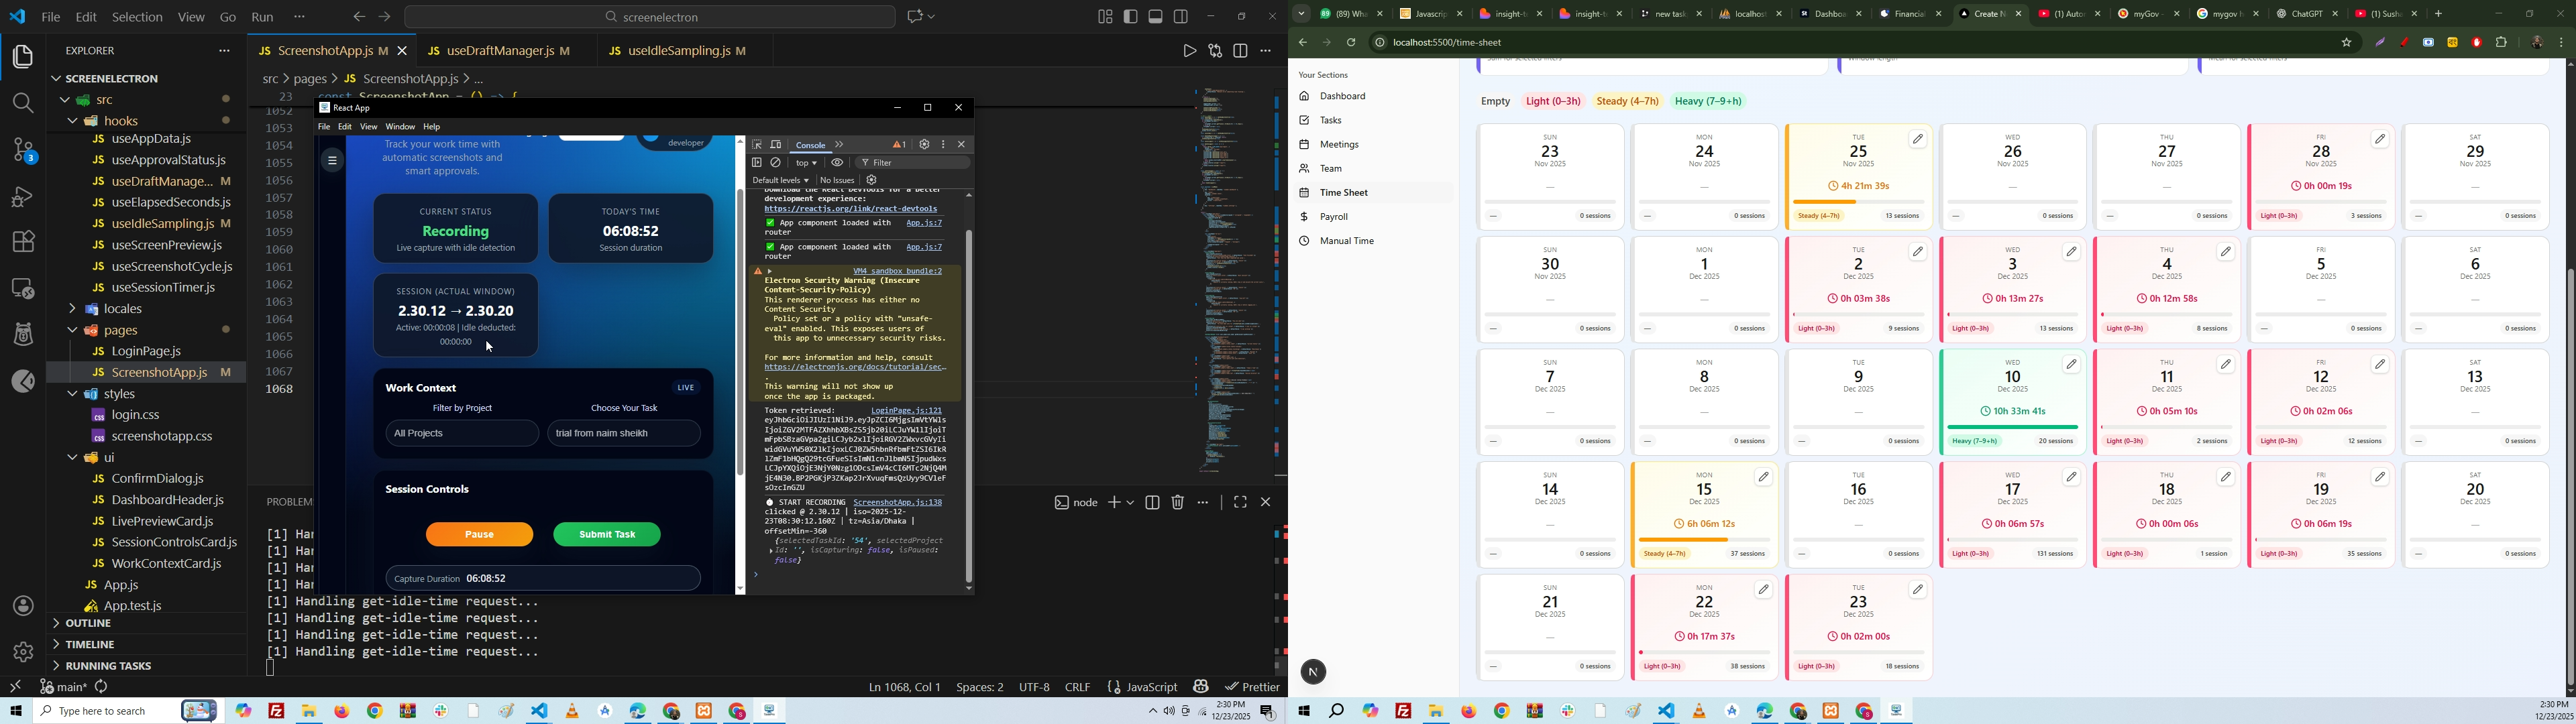Viewport: 2576px width, 724px height.
Task: Toggle live expression eye icon in console
Action: click(838, 163)
